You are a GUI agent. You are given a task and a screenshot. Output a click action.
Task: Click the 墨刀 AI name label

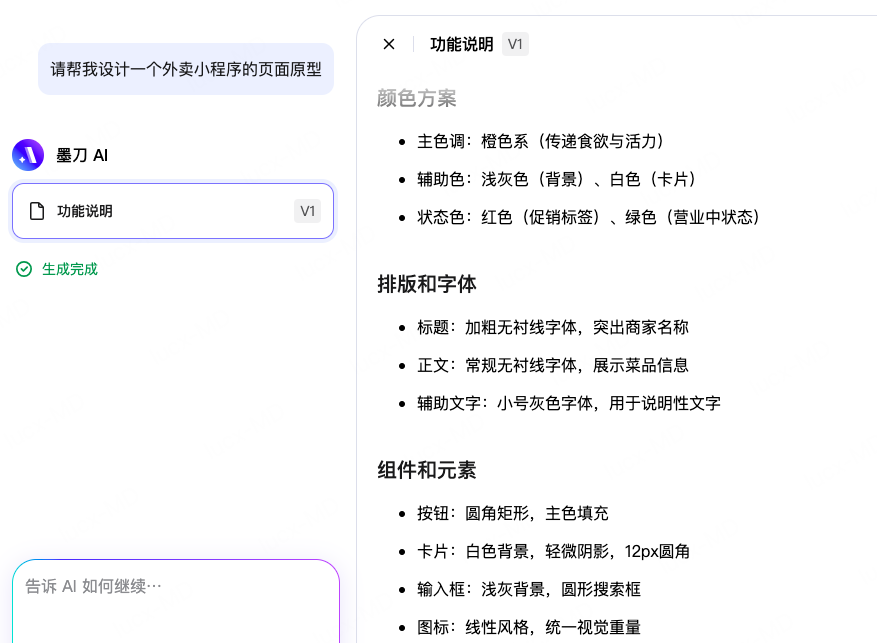tap(82, 155)
